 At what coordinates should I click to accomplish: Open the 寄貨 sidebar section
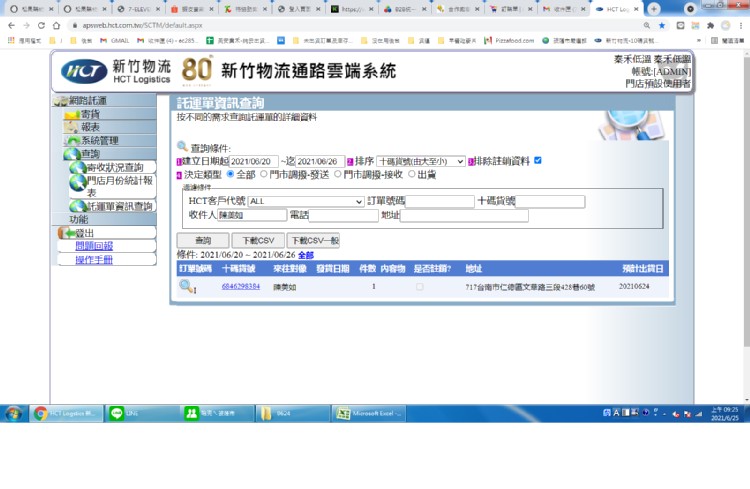[x=110, y=114]
